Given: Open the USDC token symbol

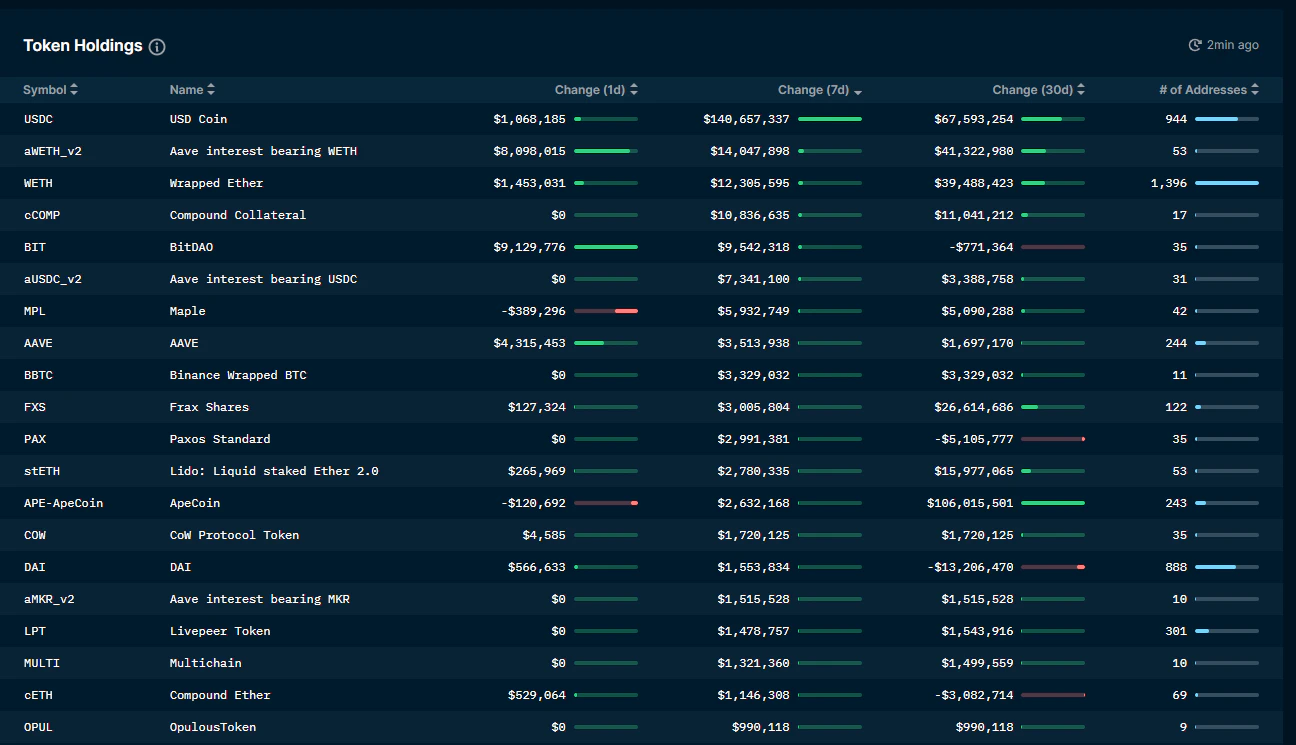Looking at the screenshot, I should click(40, 119).
